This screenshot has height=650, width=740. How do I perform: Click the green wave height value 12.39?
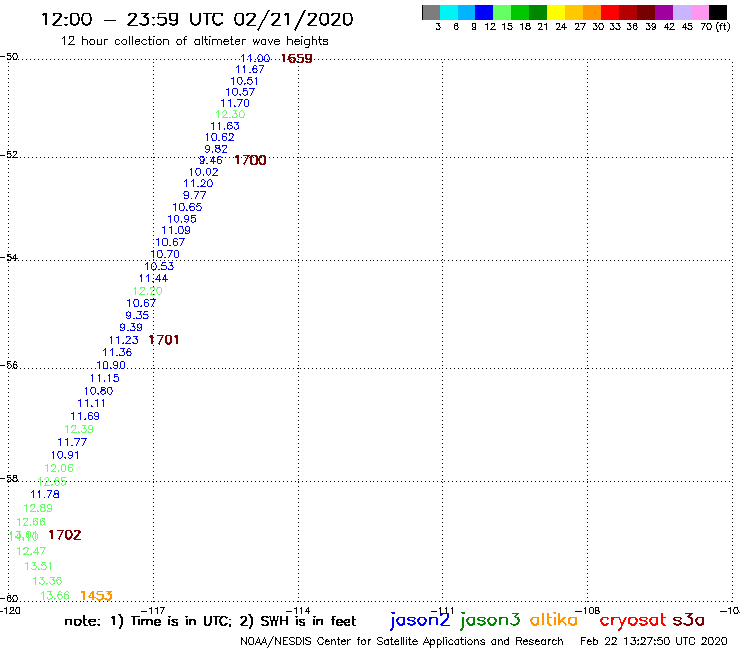tap(79, 430)
